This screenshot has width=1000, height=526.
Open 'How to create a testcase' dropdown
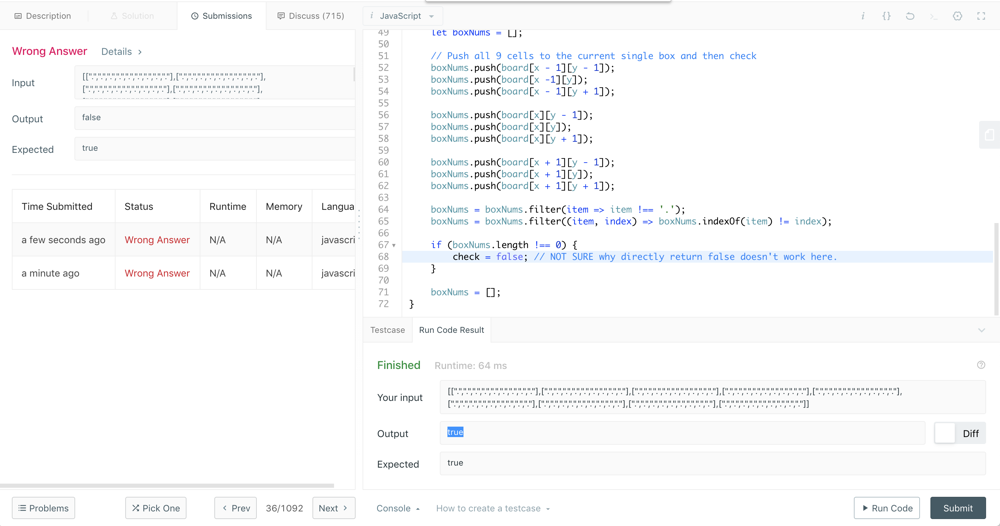point(493,508)
